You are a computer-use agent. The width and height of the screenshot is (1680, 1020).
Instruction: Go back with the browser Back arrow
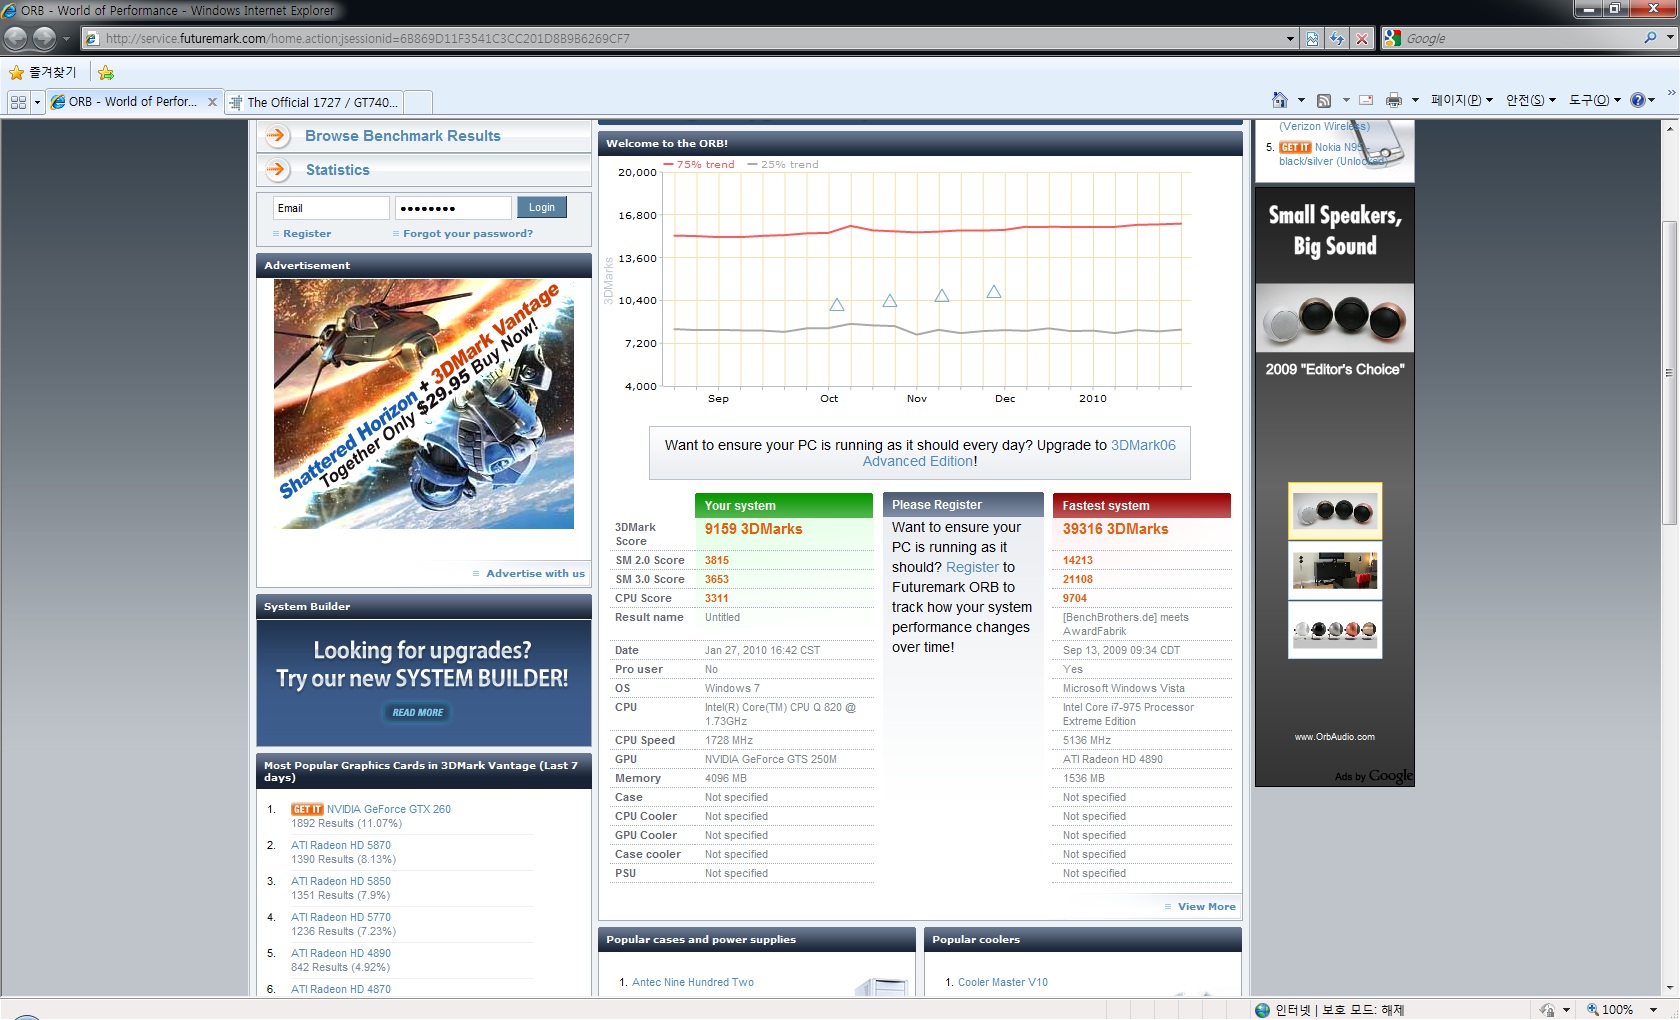pyautogui.click(x=15, y=38)
